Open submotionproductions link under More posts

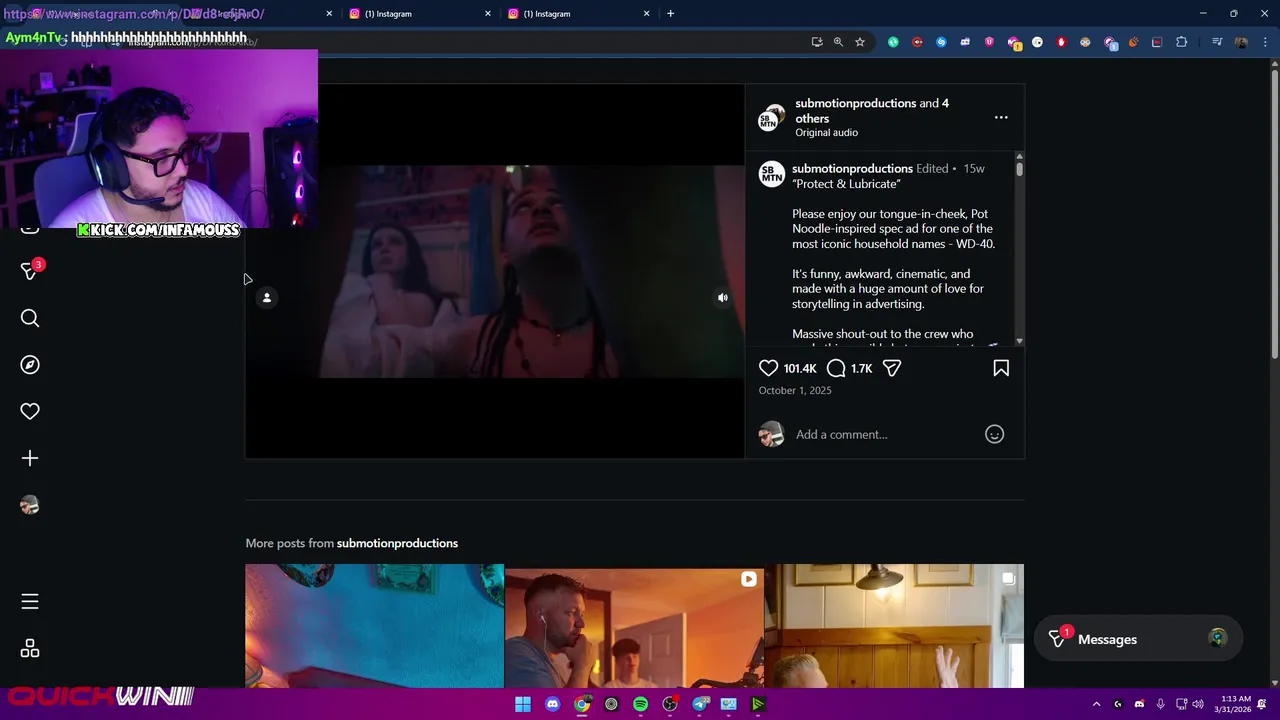click(397, 543)
